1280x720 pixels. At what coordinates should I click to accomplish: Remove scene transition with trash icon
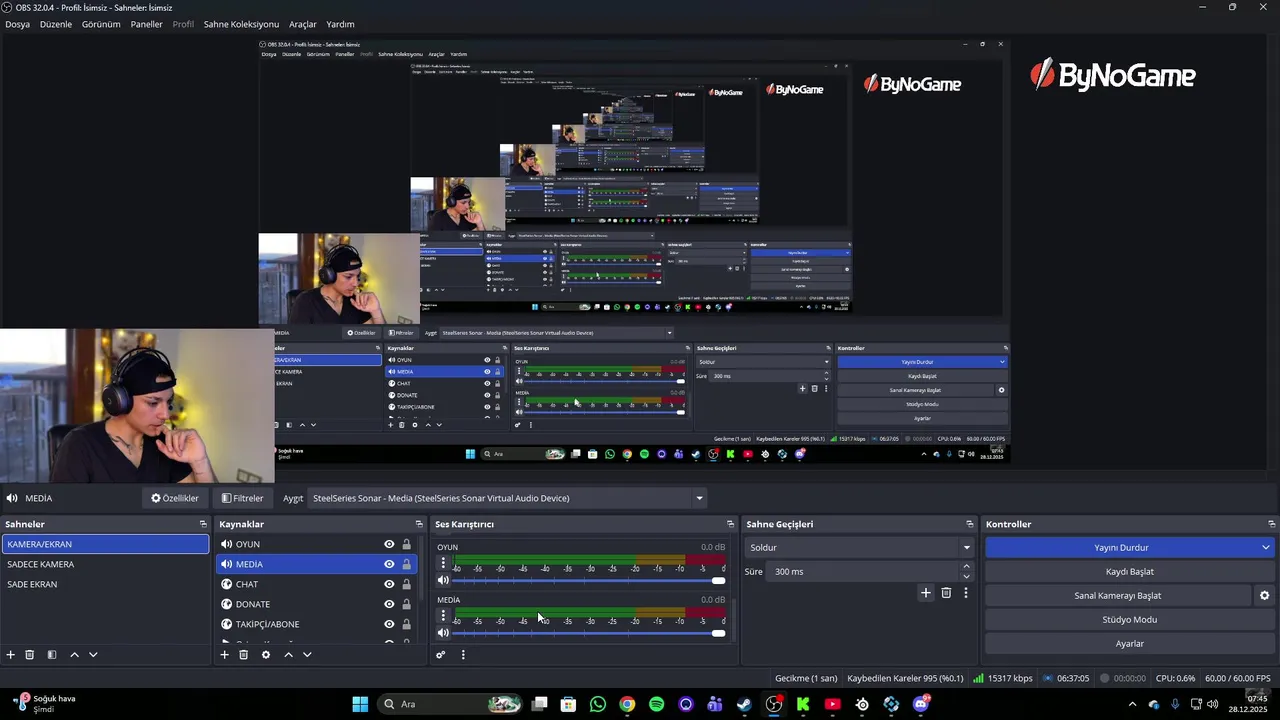pos(946,593)
